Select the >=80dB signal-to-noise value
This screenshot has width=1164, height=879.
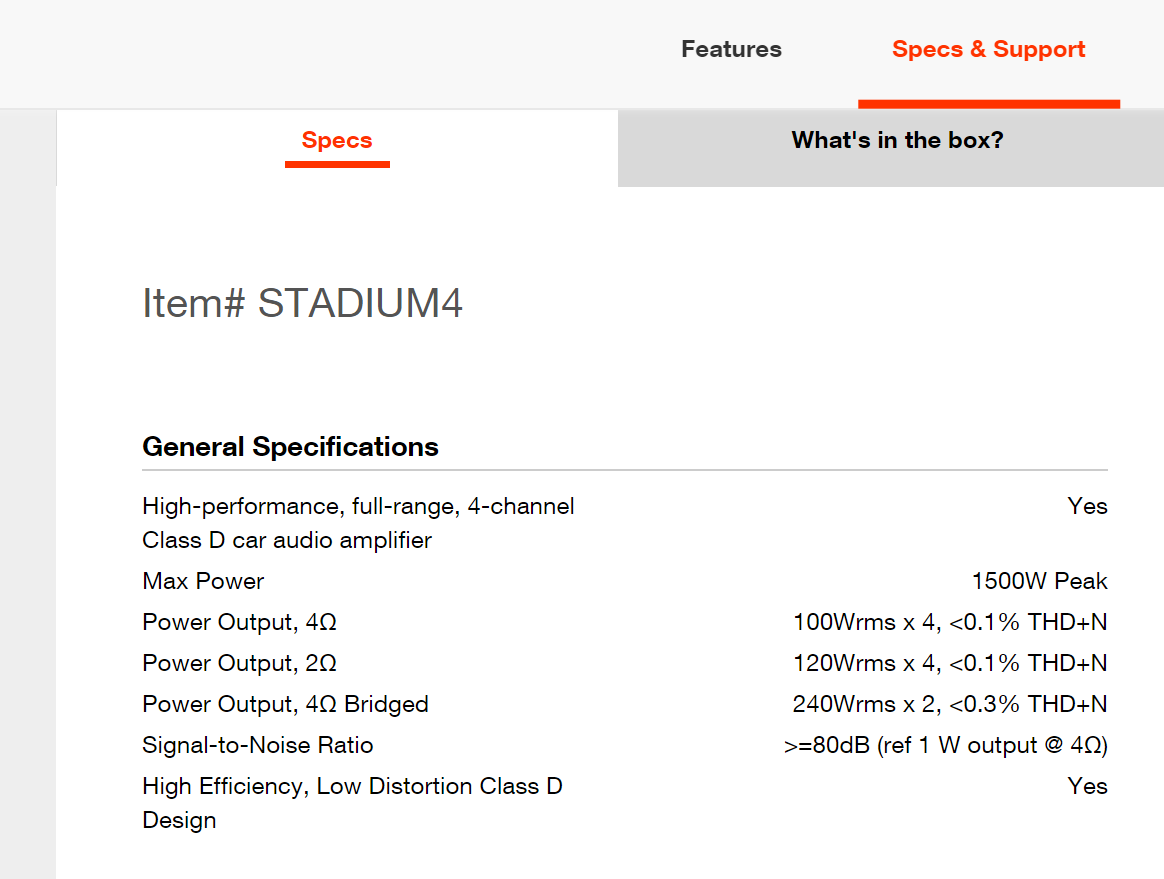pos(945,745)
